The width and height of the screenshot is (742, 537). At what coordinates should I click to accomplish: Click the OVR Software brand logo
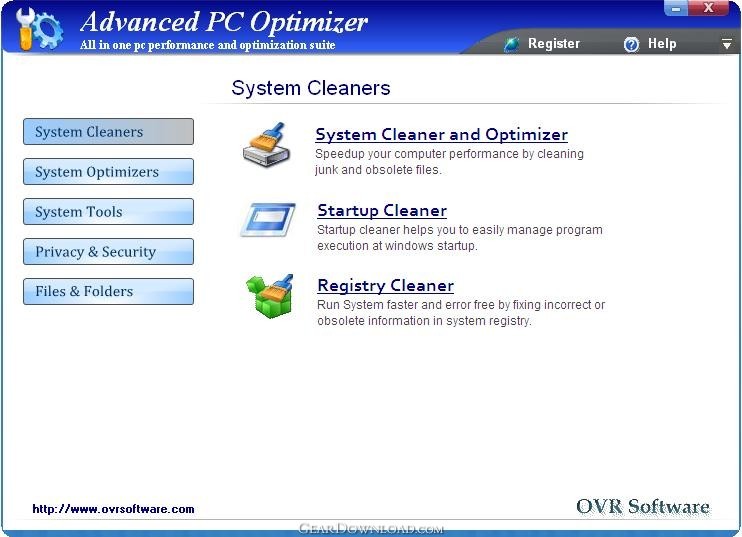643,507
